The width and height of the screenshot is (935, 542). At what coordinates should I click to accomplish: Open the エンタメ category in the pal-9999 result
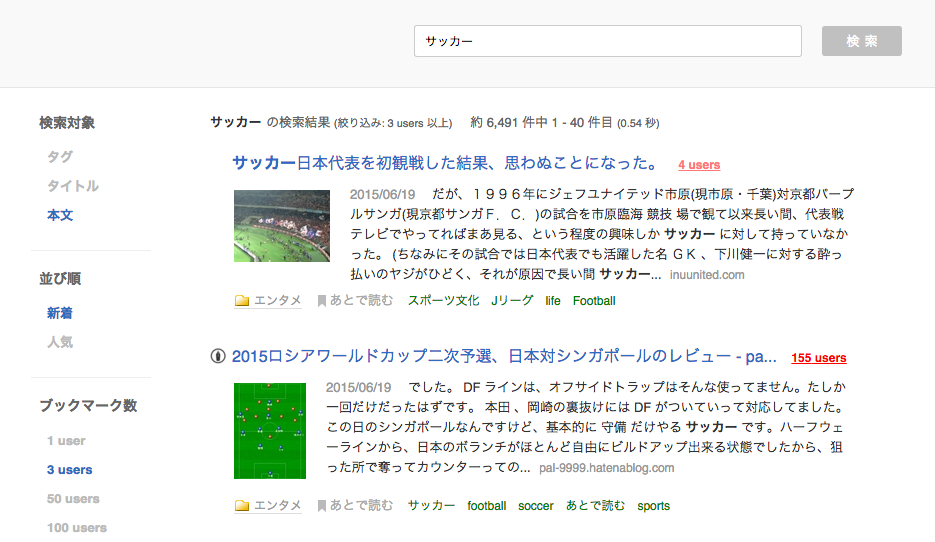click(x=277, y=506)
